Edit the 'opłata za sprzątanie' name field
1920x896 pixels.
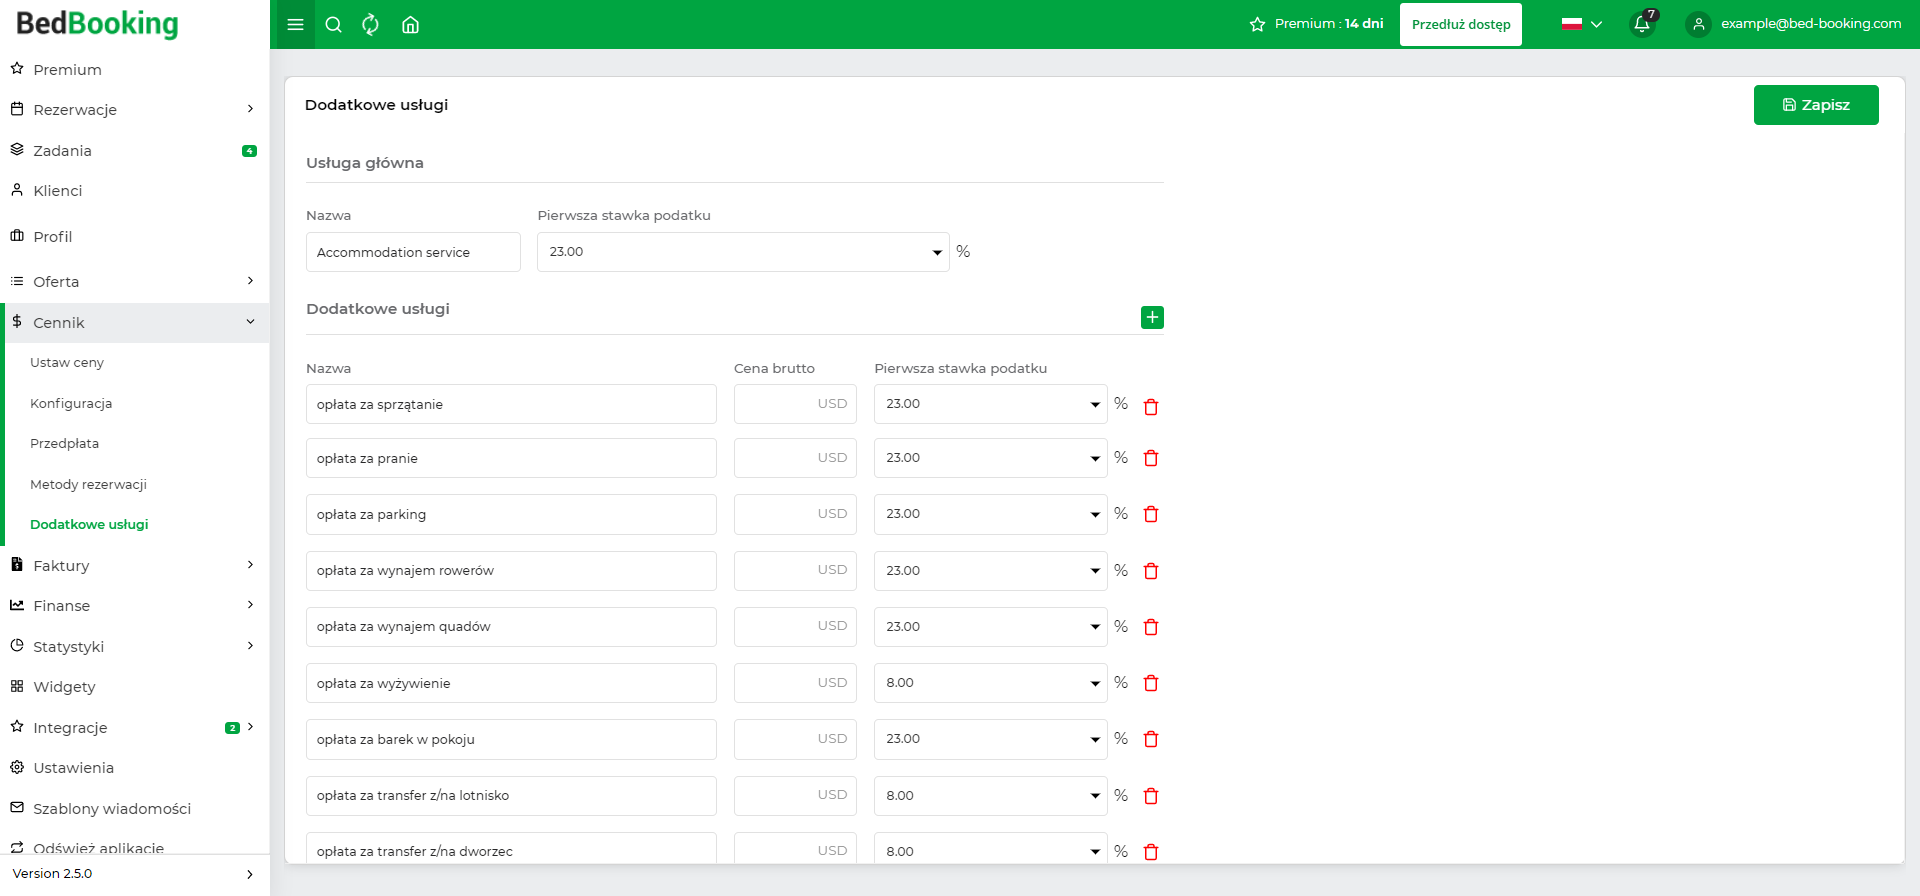click(511, 404)
